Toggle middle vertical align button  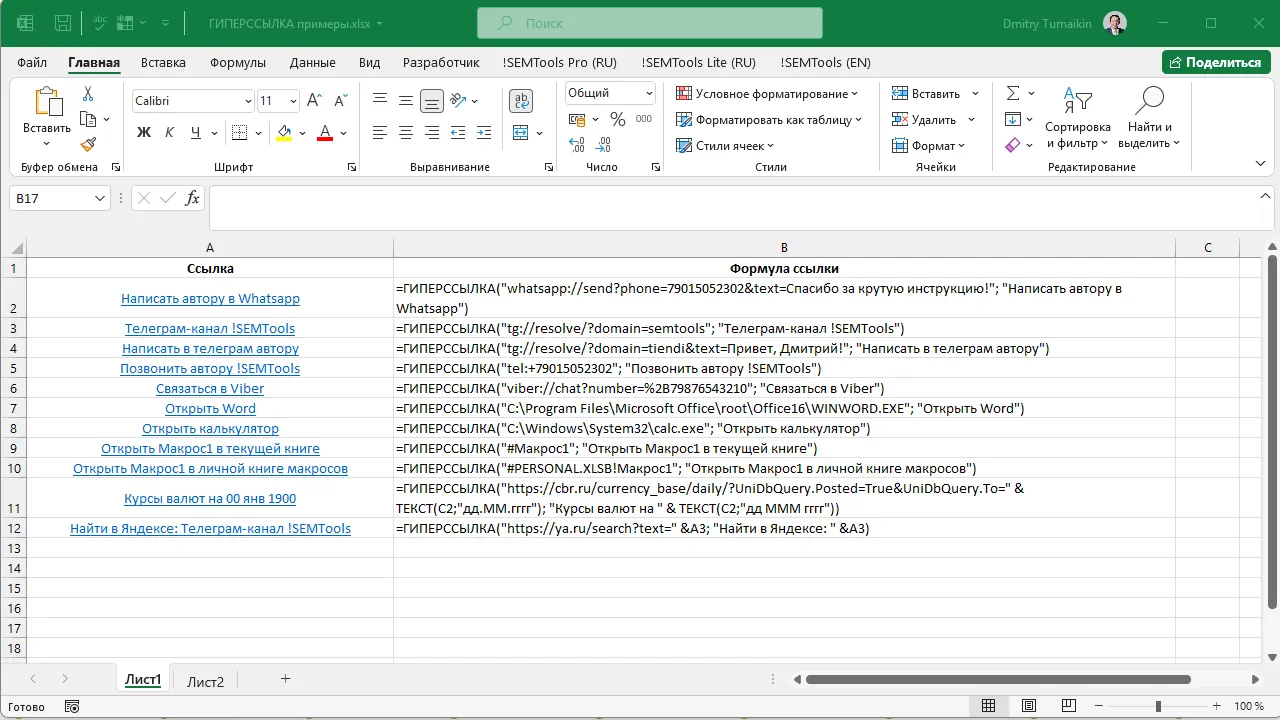(406, 100)
